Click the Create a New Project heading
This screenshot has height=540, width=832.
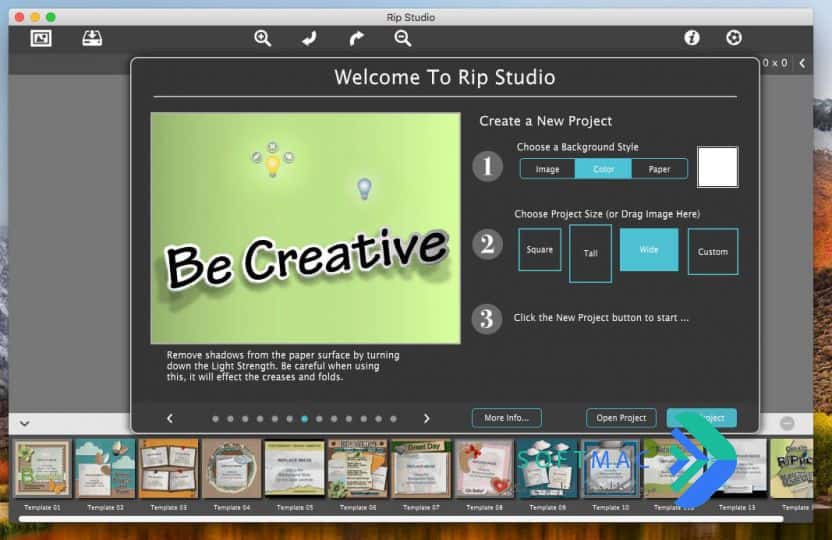pyautogui.click(x=545, y=121)
